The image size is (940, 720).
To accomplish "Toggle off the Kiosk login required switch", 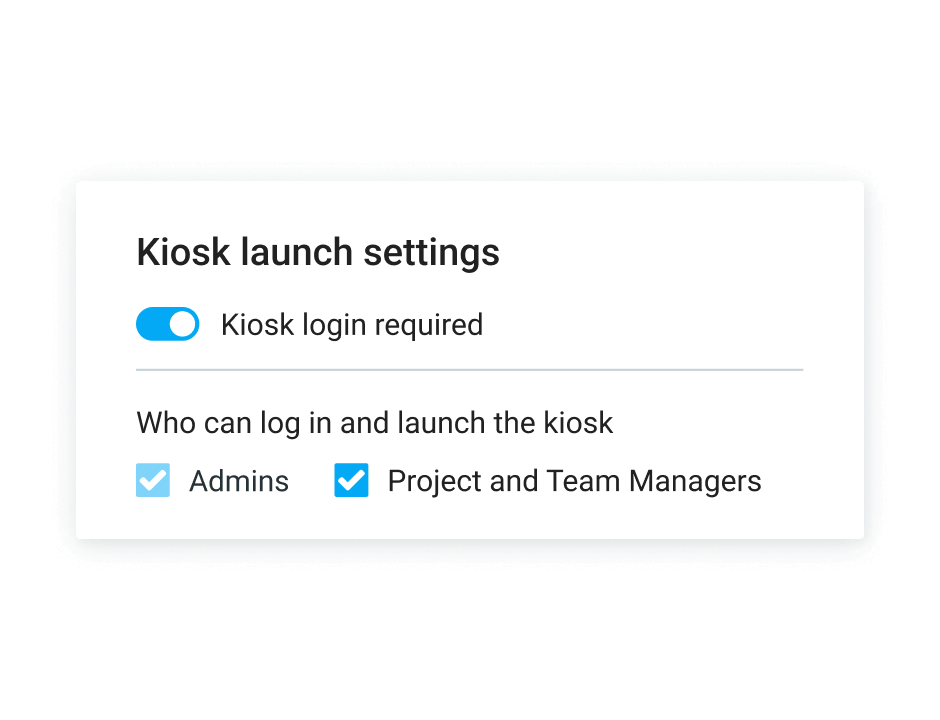I will [167, 325].
